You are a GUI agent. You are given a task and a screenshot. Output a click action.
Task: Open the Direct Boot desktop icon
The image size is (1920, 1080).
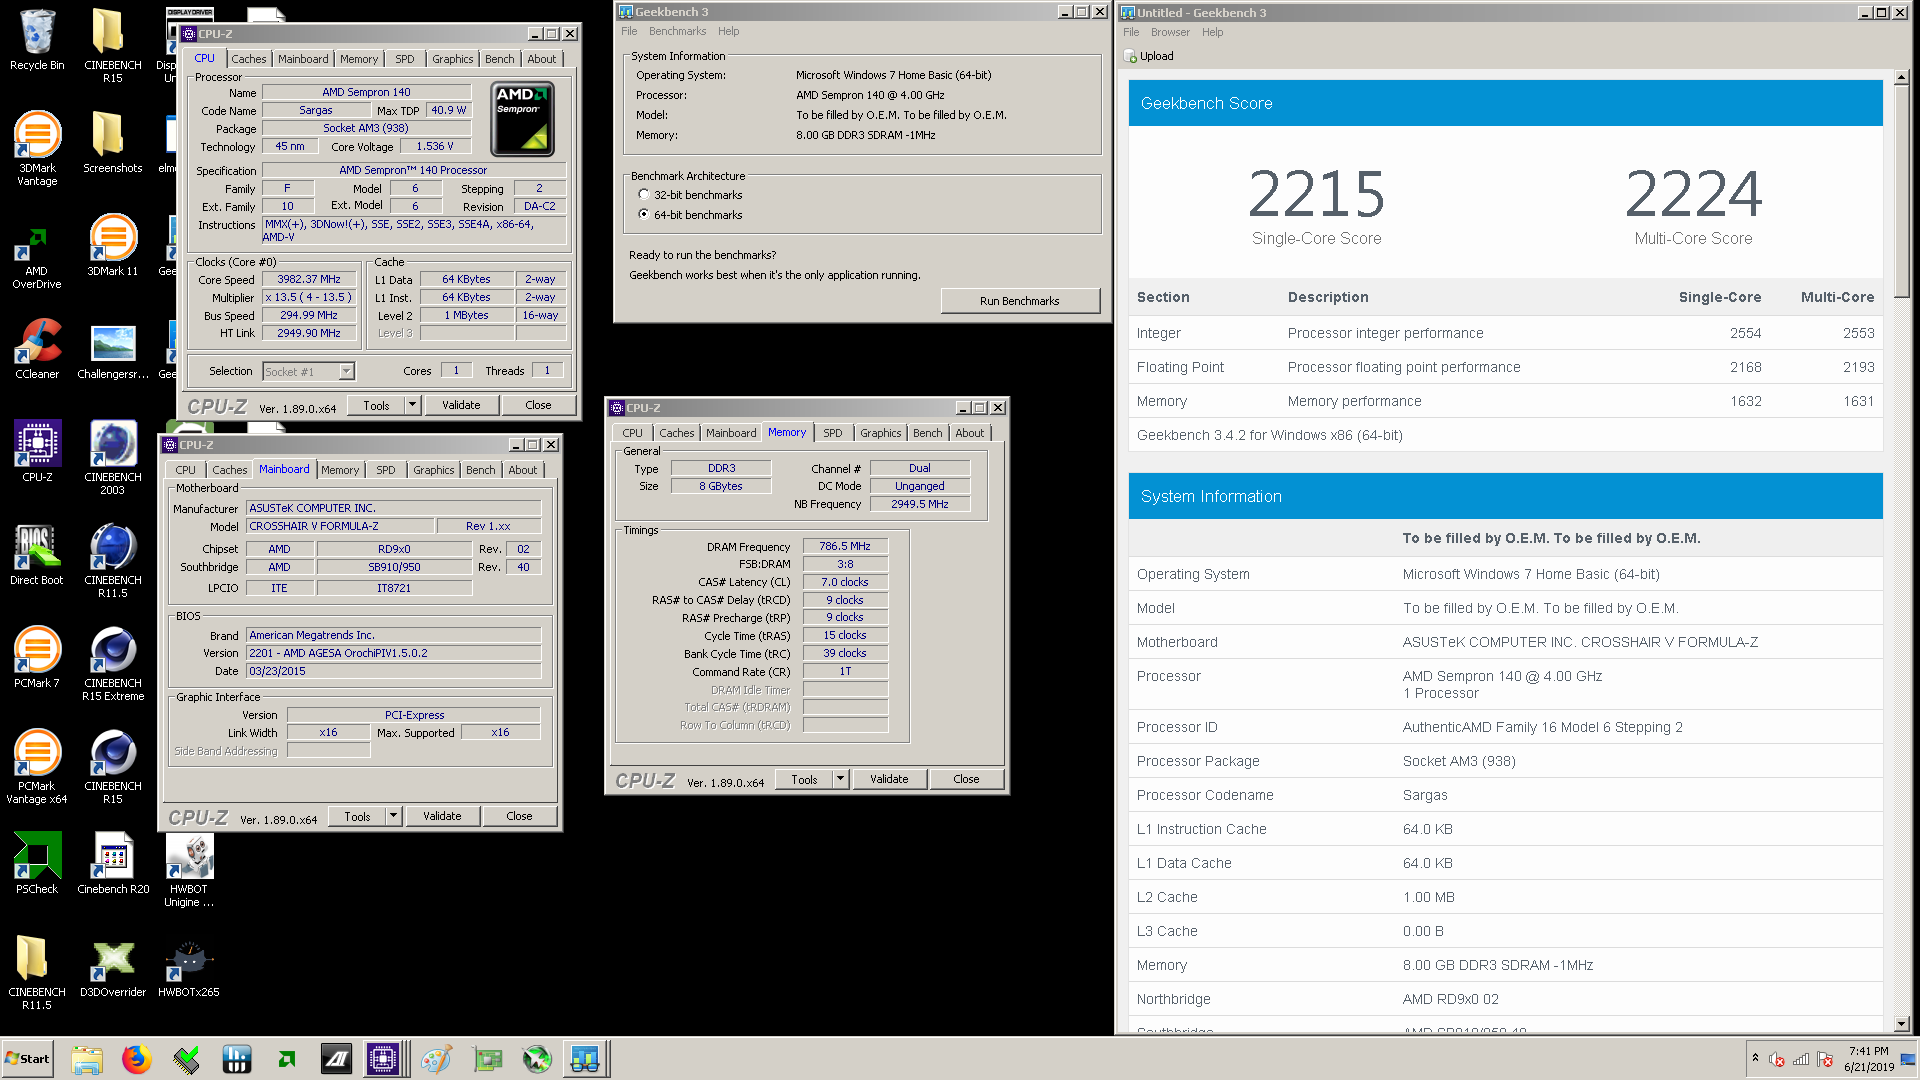pyautogui.click(x=37, y=555)
